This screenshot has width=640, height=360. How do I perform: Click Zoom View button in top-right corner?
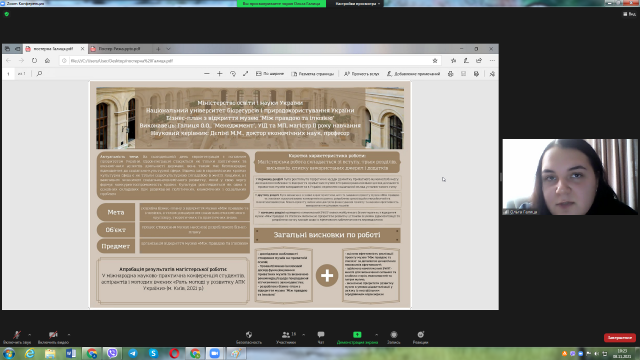(x=629, y=14)
